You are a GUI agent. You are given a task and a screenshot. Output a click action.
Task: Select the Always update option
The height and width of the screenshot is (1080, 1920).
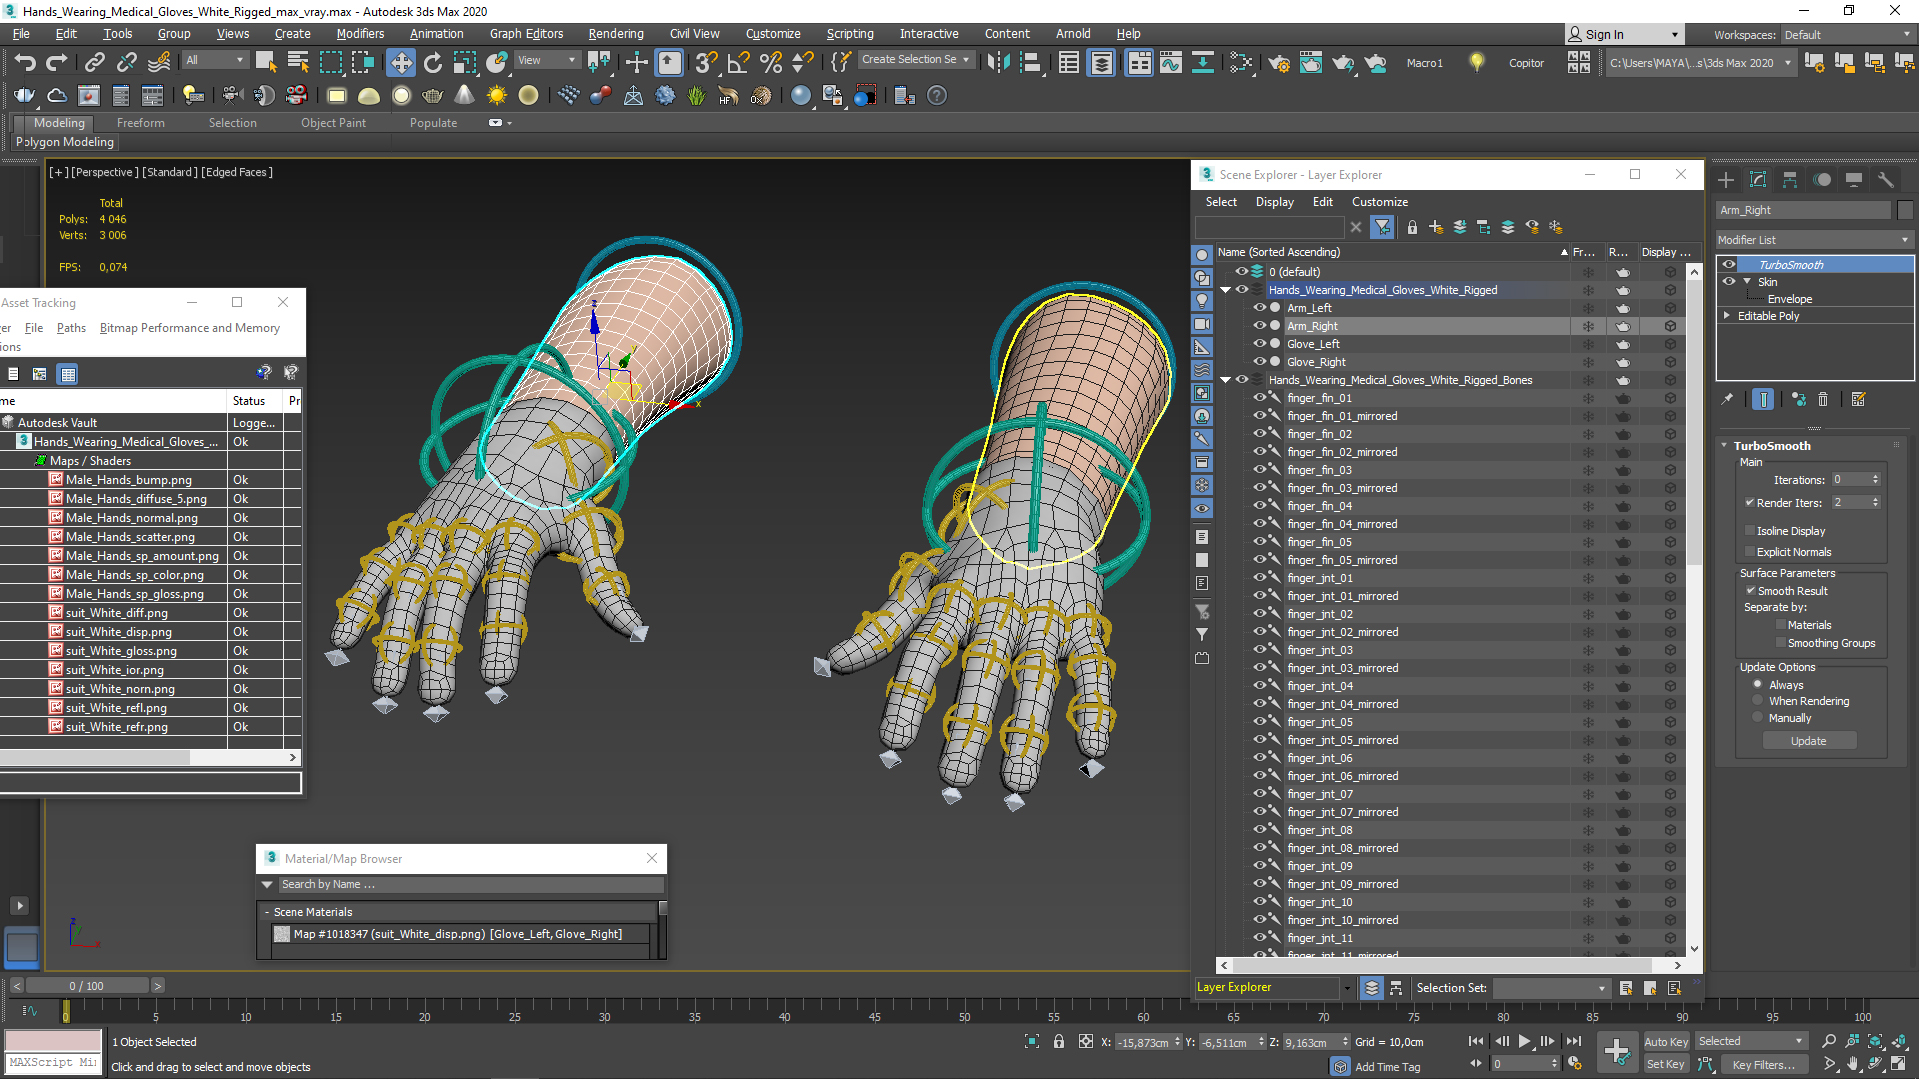pyautogui.click(x=1758, y=685)
